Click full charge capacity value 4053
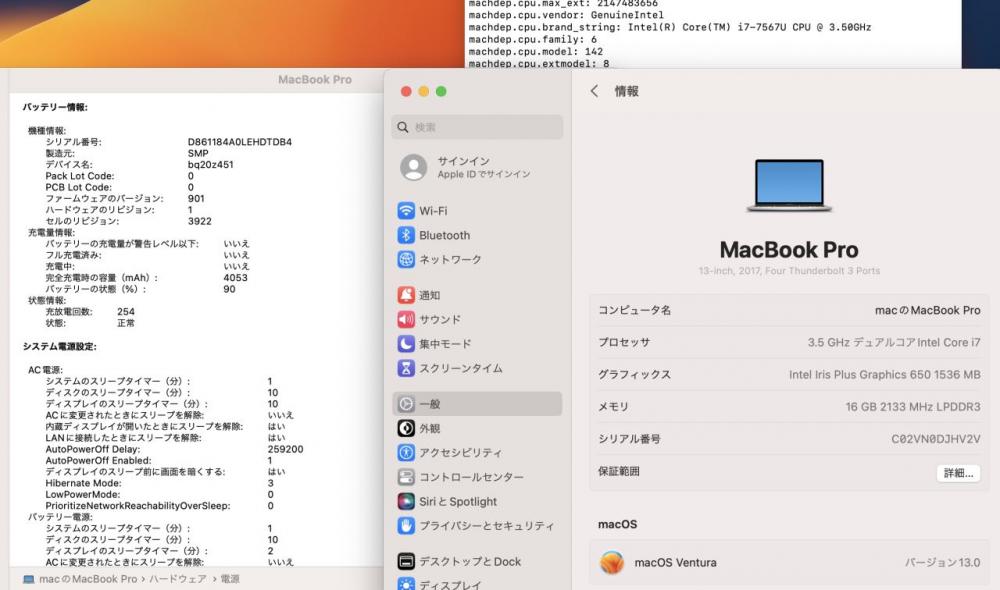Image resolution: width=1000 pixels, height=590 pixels. [x=235, y=277]
